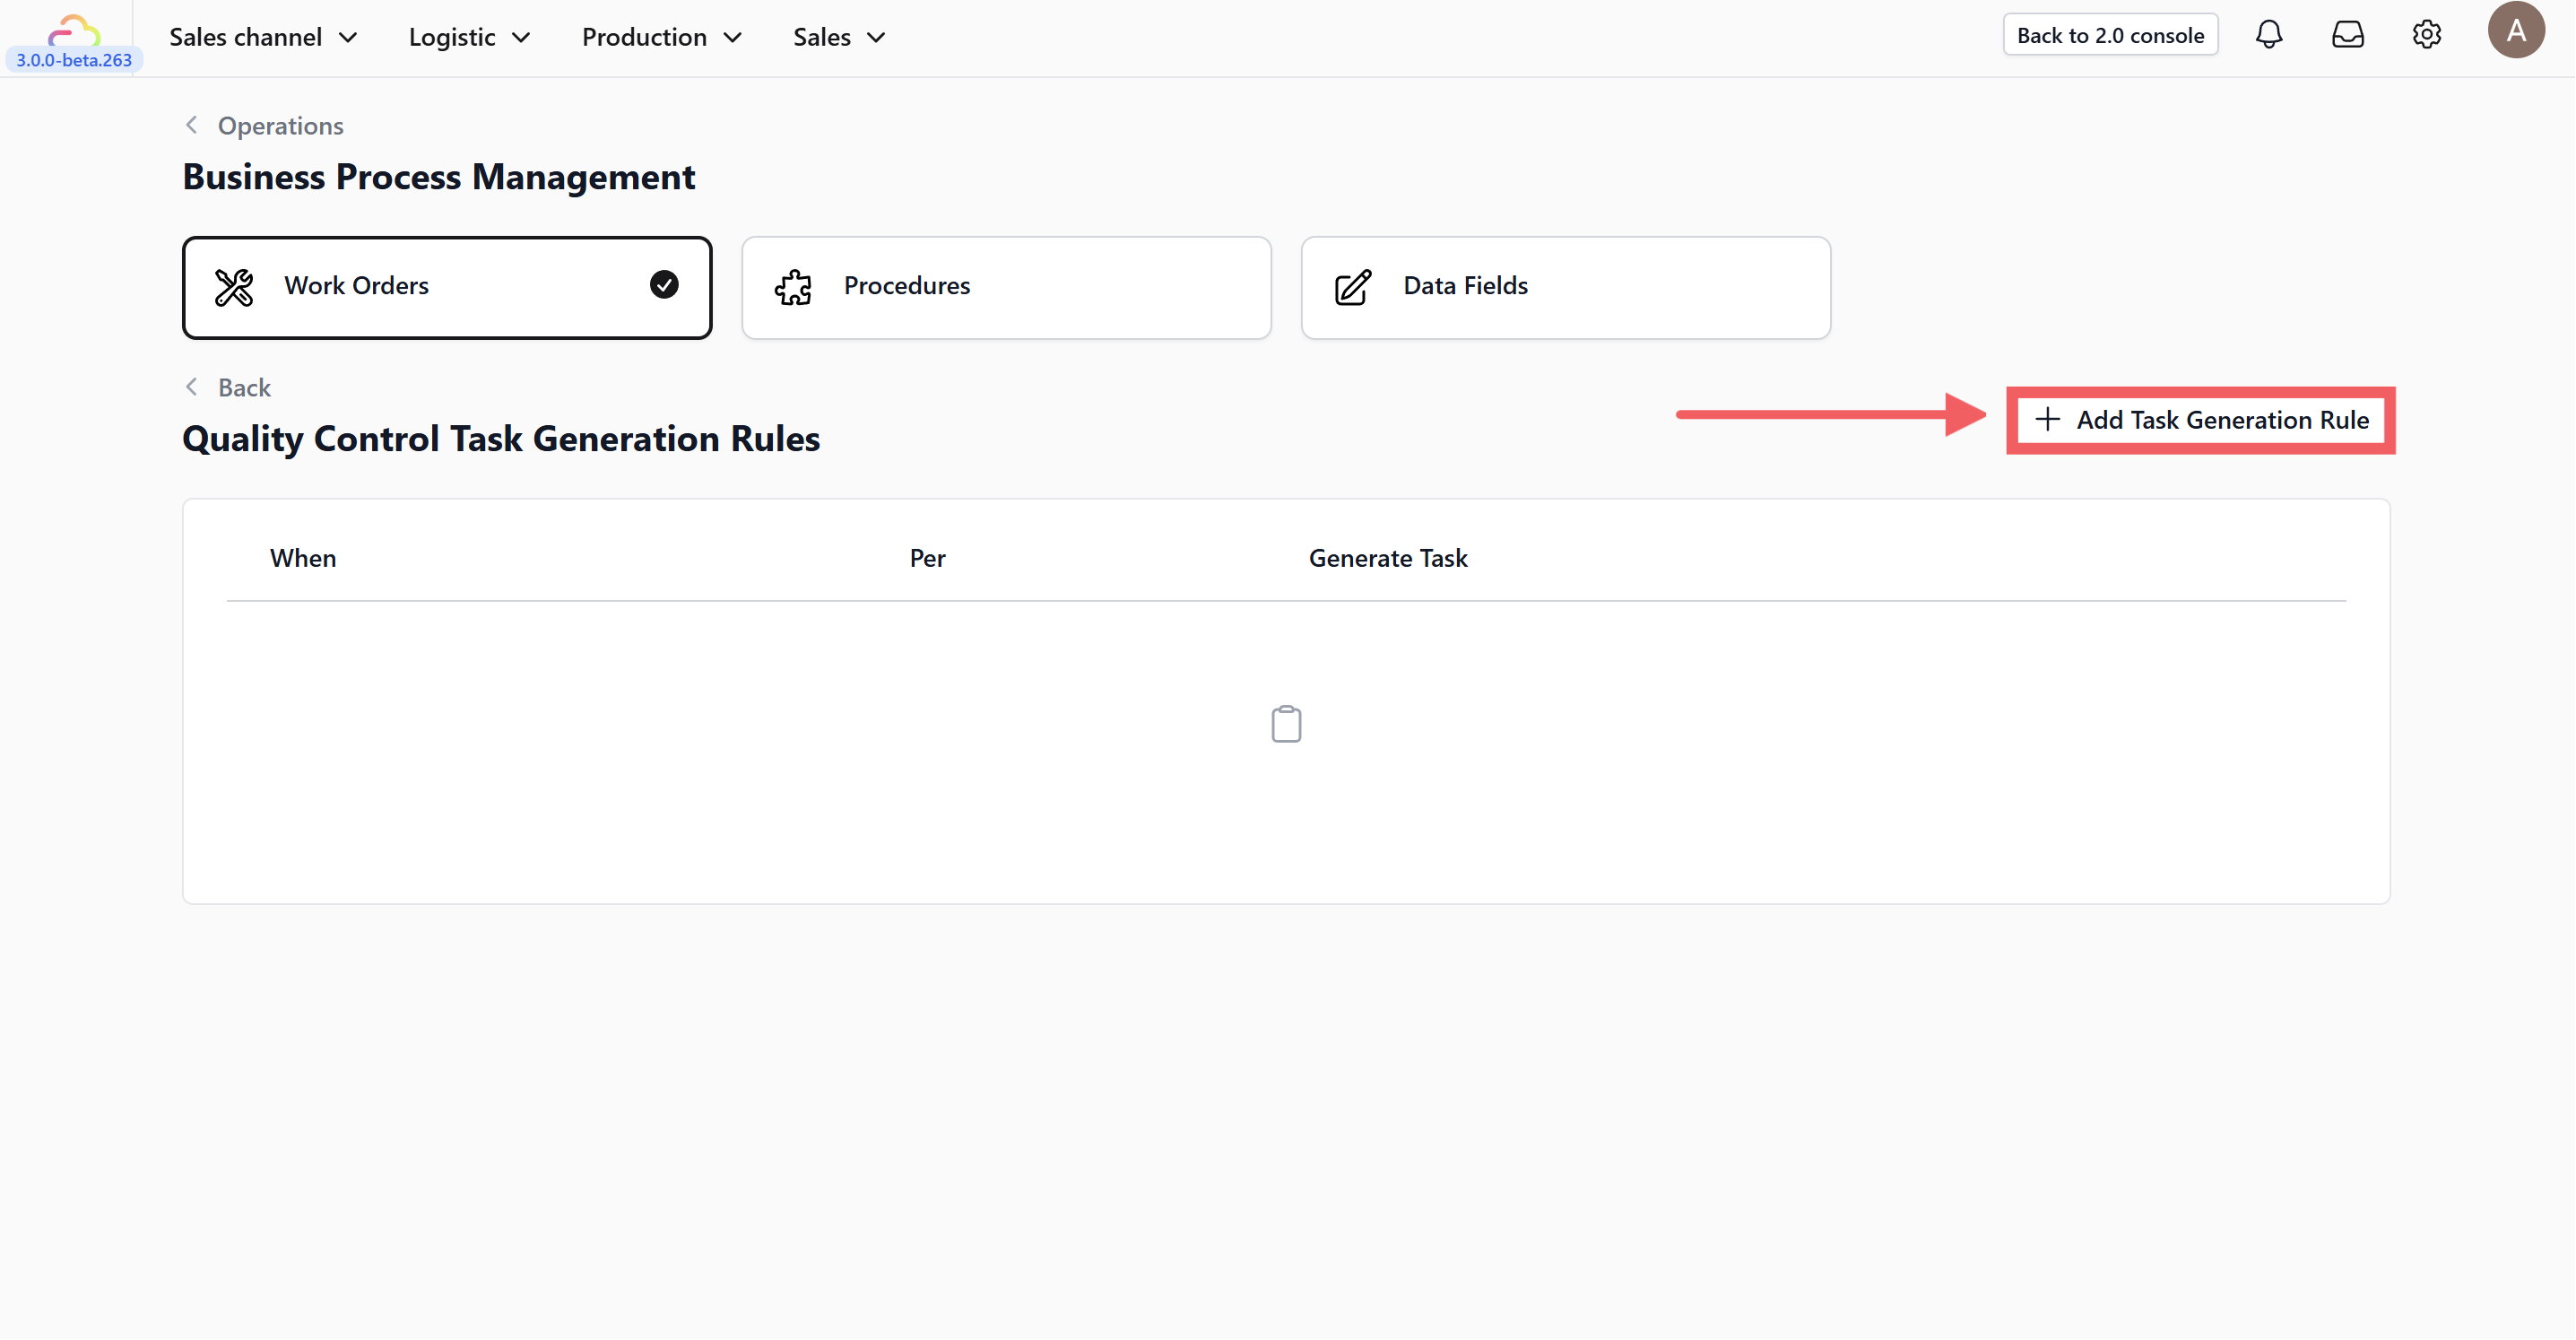The height and width of the screenshot is (1340, 2576).
Task: Switch to the Procedures tab card
Action: 1006,287
